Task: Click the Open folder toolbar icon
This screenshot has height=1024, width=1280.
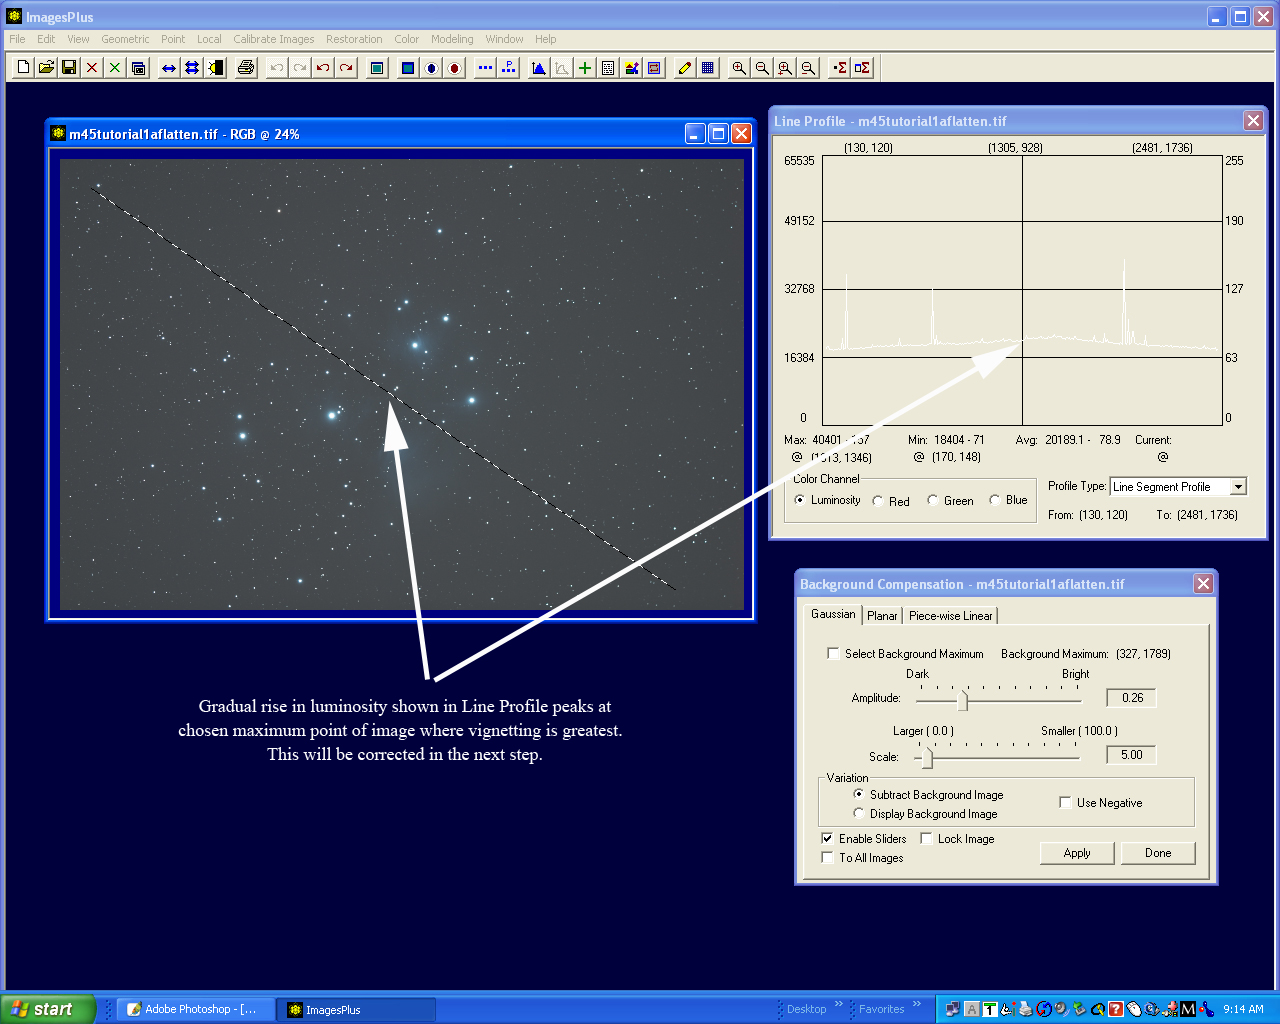Action: coord(46,68)
